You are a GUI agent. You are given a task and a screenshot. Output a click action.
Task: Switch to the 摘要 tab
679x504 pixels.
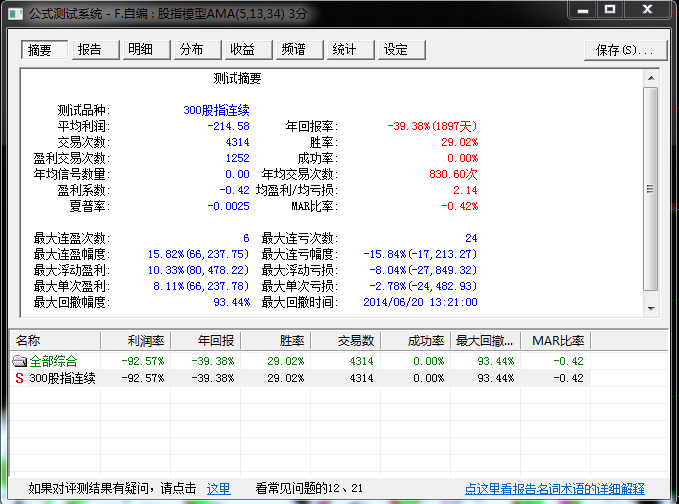pyautogui.click(x=44, y=50)
